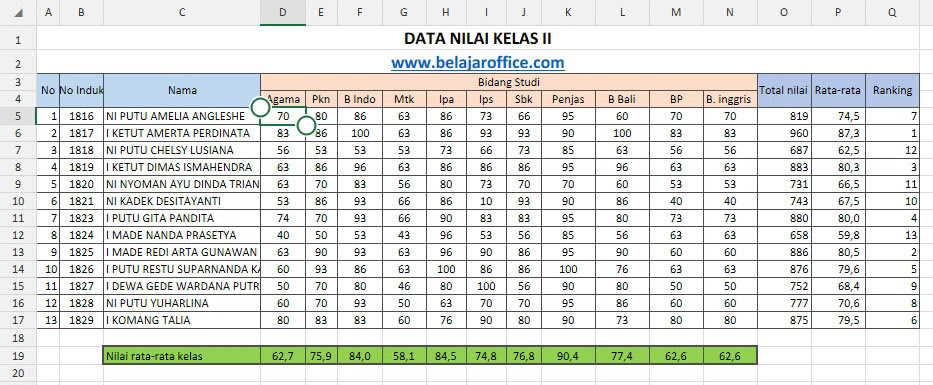Viewport: 933px width, 385px height.
Task: Click ranking cell of I KOMANG TALIA
Action: pos(892,320)
